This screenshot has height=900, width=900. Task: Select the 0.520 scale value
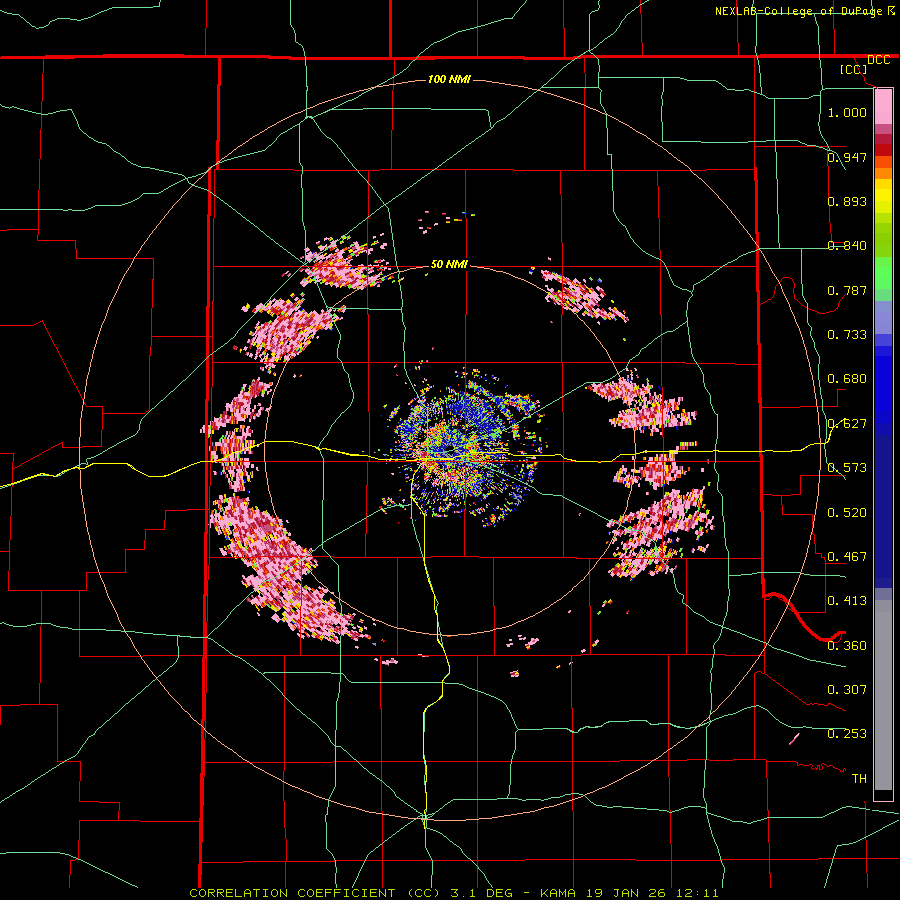[847, 513]
